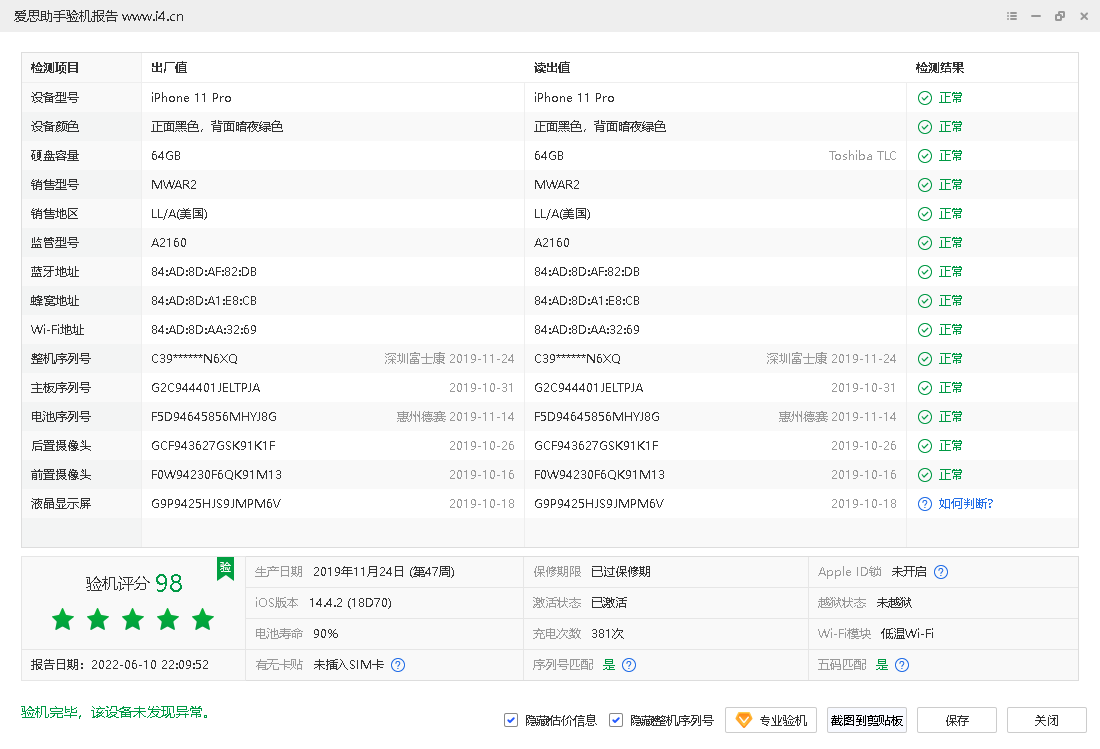Click 电池寿命 value 90%

click(x=326, y=633)
